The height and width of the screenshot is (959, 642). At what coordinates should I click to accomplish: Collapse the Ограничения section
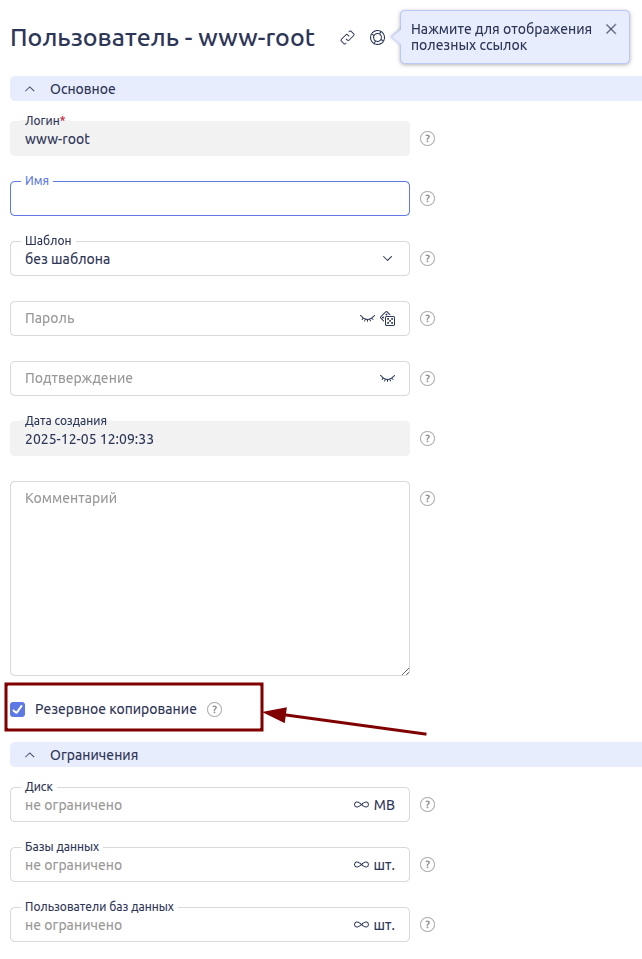29,755
